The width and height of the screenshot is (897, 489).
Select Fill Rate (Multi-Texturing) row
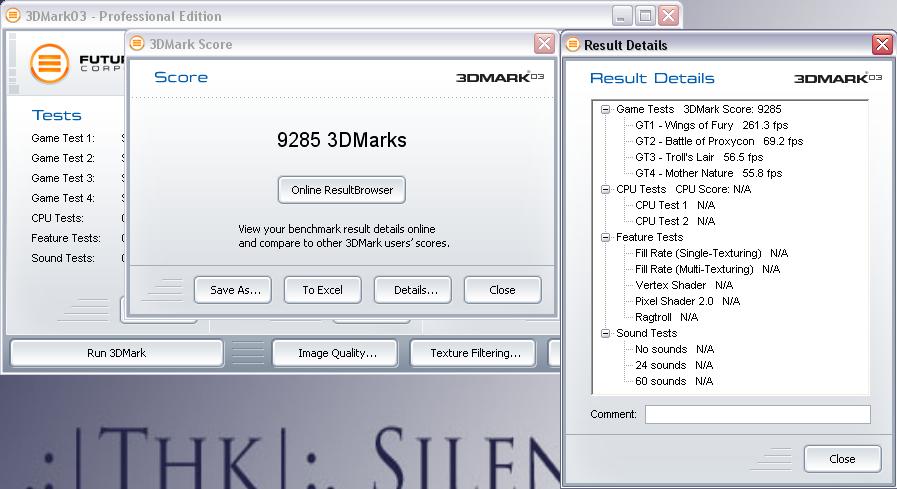707,269
